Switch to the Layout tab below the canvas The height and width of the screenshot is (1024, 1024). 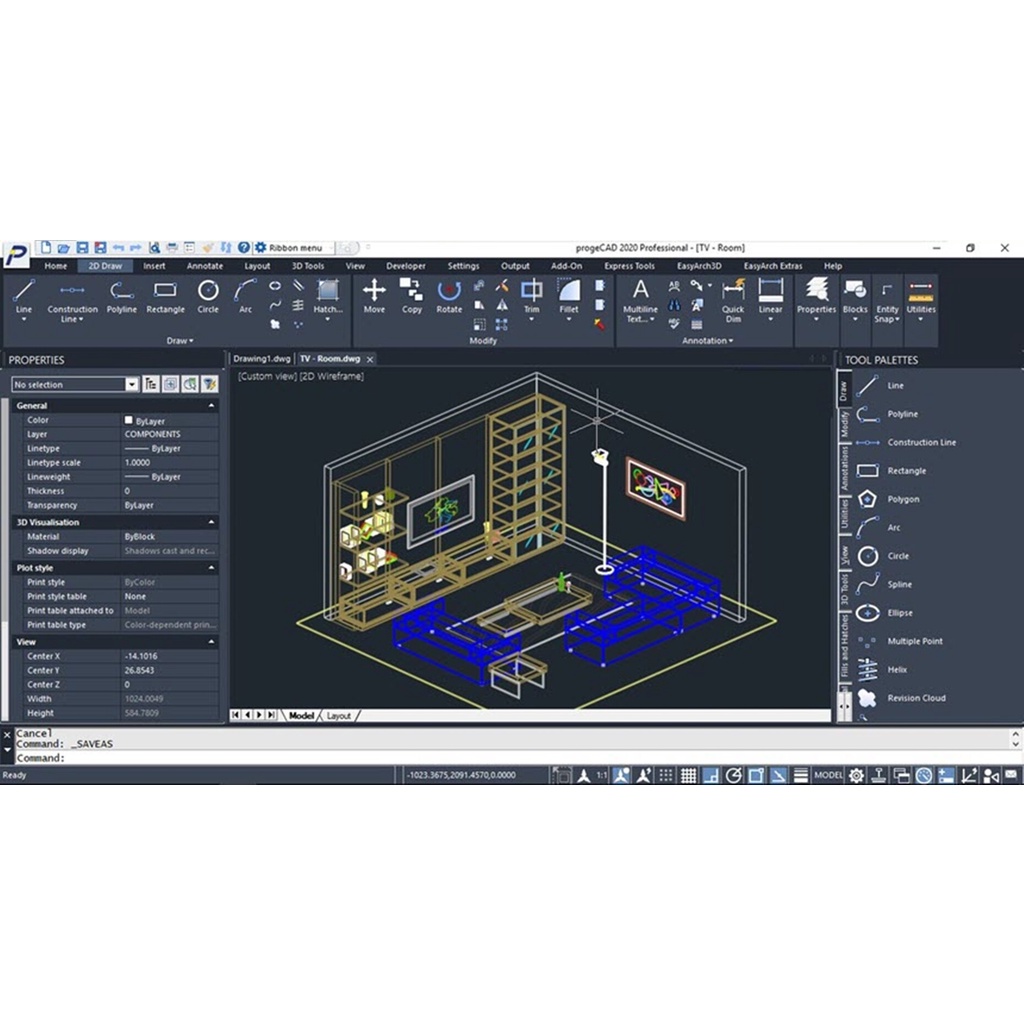339,716
